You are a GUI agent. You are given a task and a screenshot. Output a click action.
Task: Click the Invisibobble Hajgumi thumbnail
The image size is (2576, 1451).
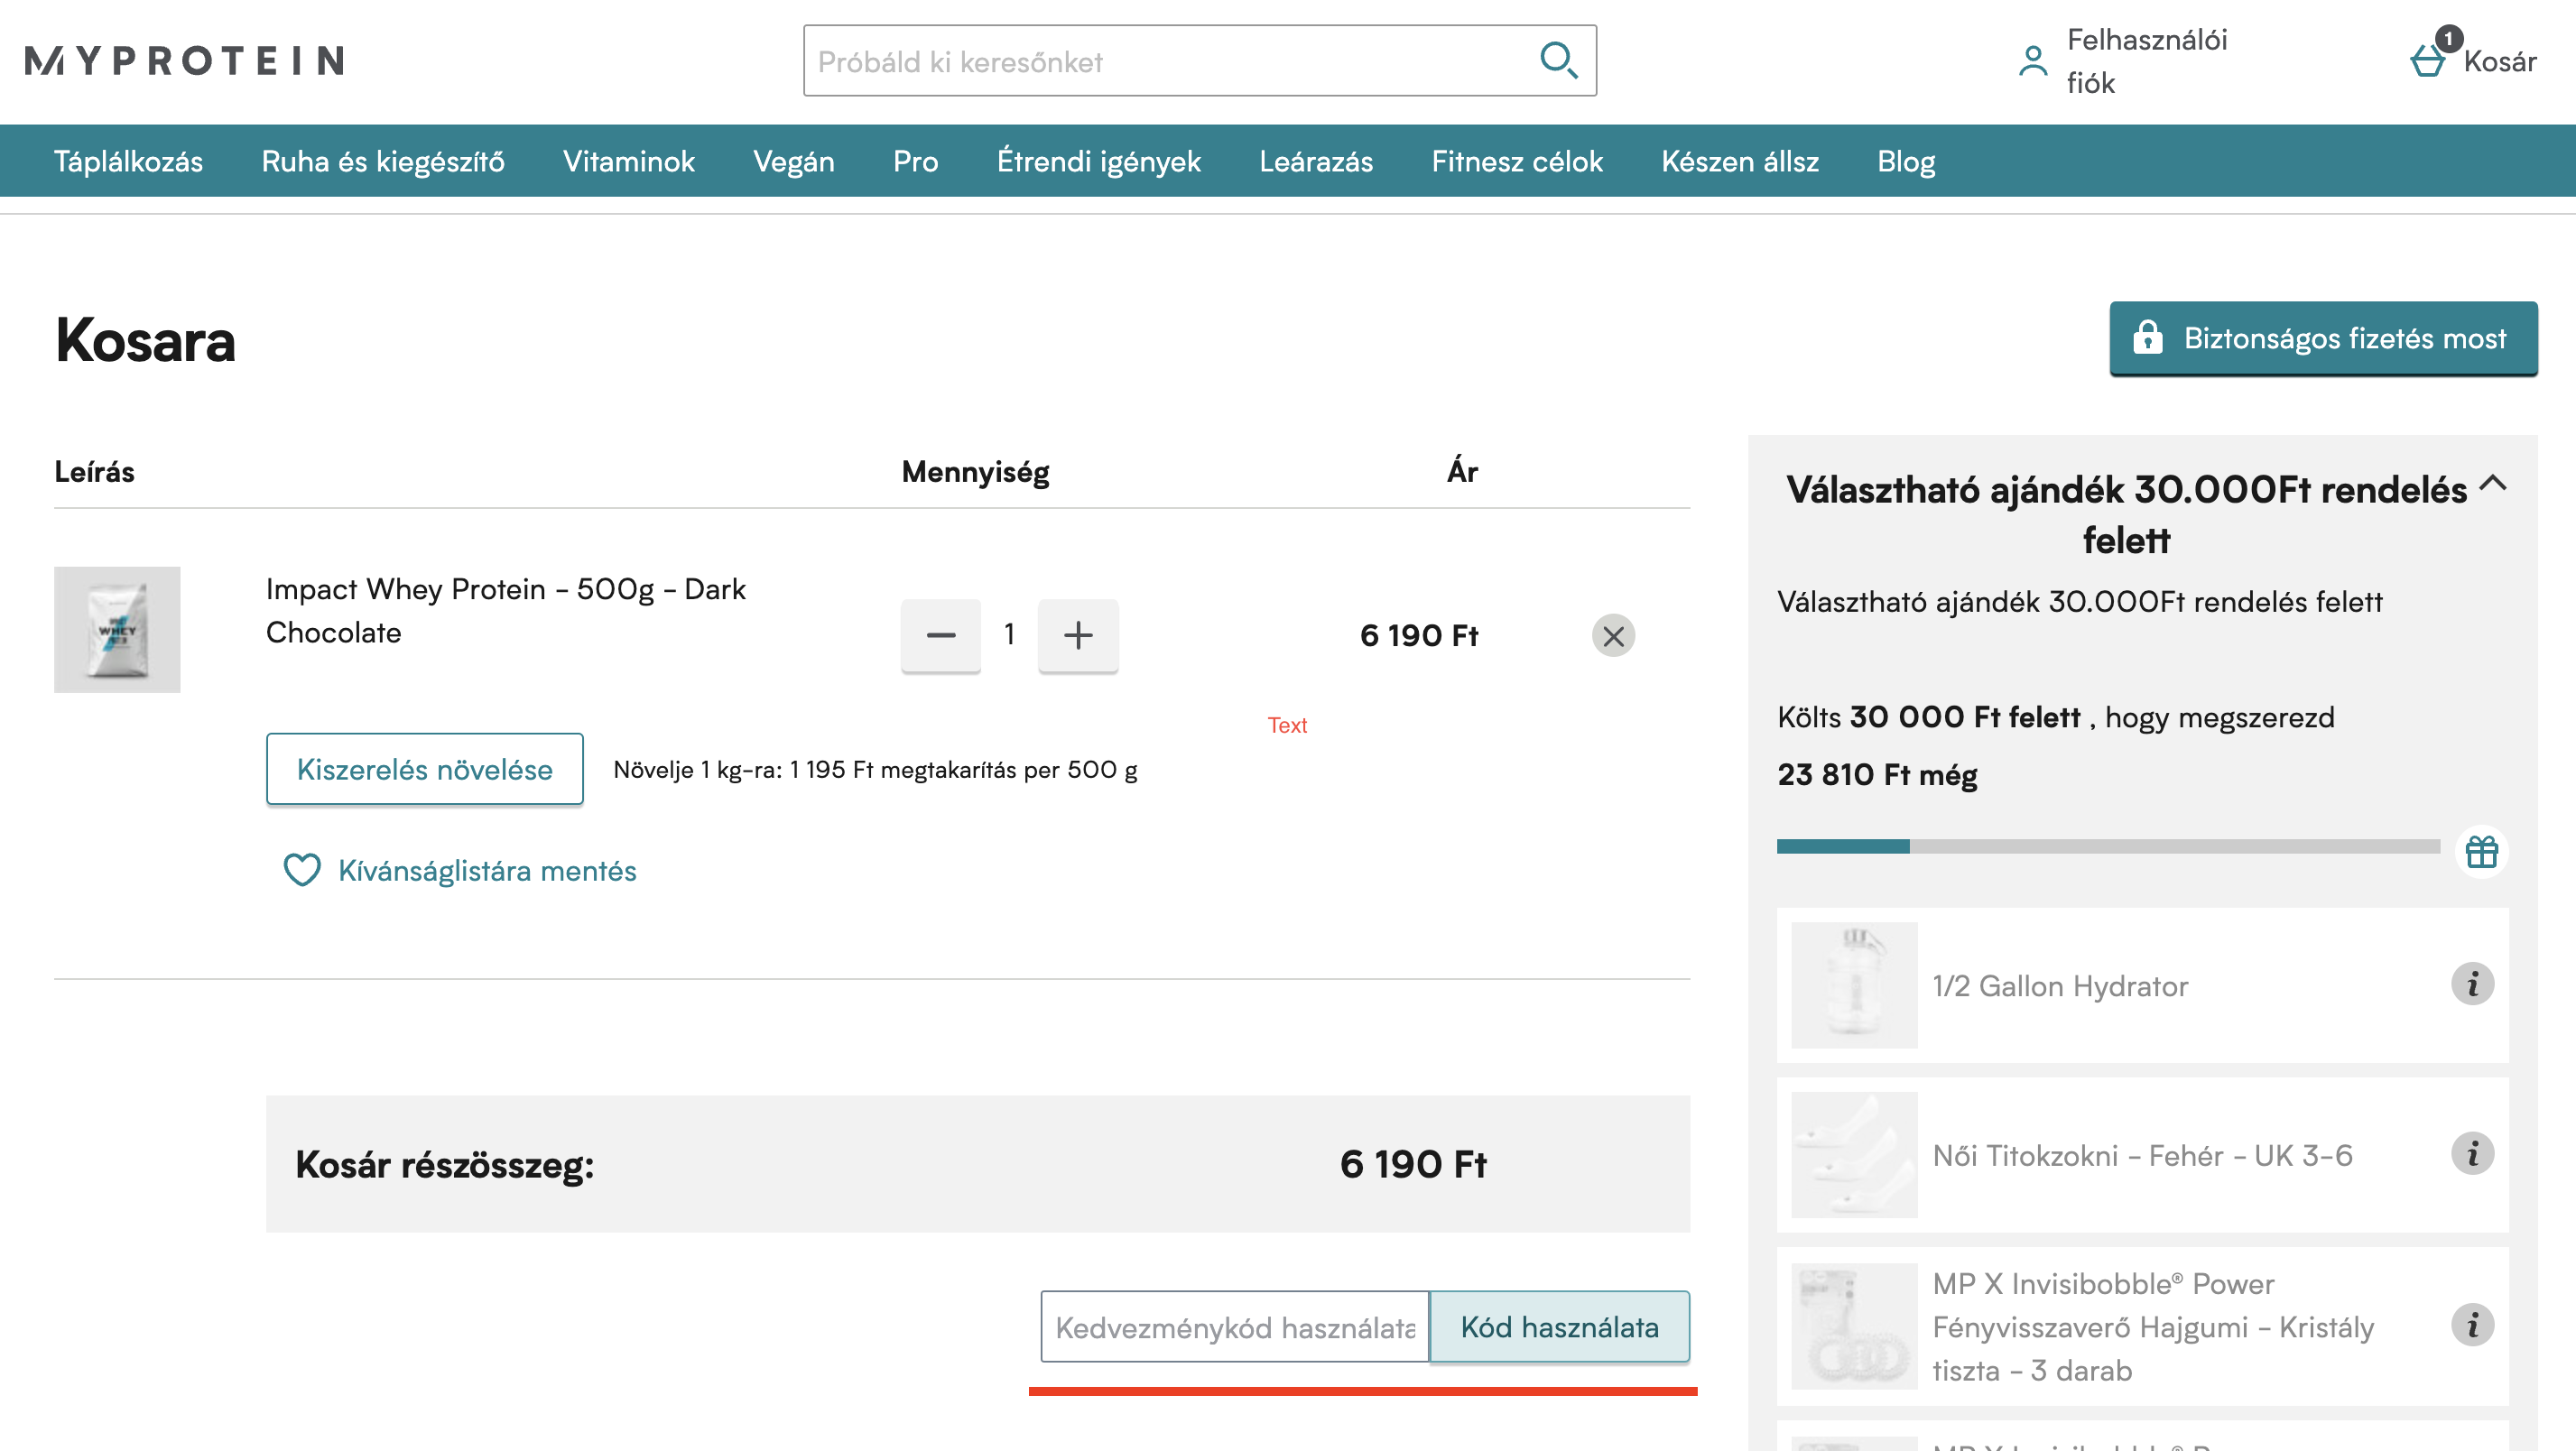(x=1853, y=1325)
